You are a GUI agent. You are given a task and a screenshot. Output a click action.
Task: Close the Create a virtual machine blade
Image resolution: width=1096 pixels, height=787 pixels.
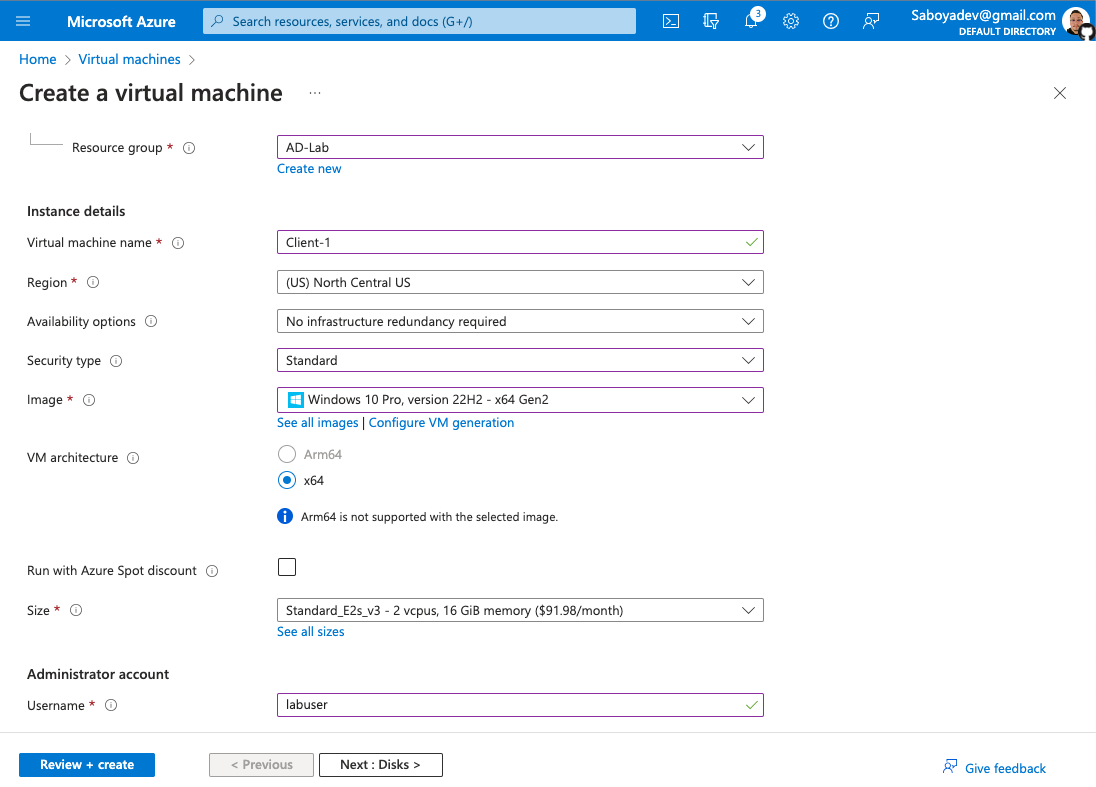tap(1060, 93)
